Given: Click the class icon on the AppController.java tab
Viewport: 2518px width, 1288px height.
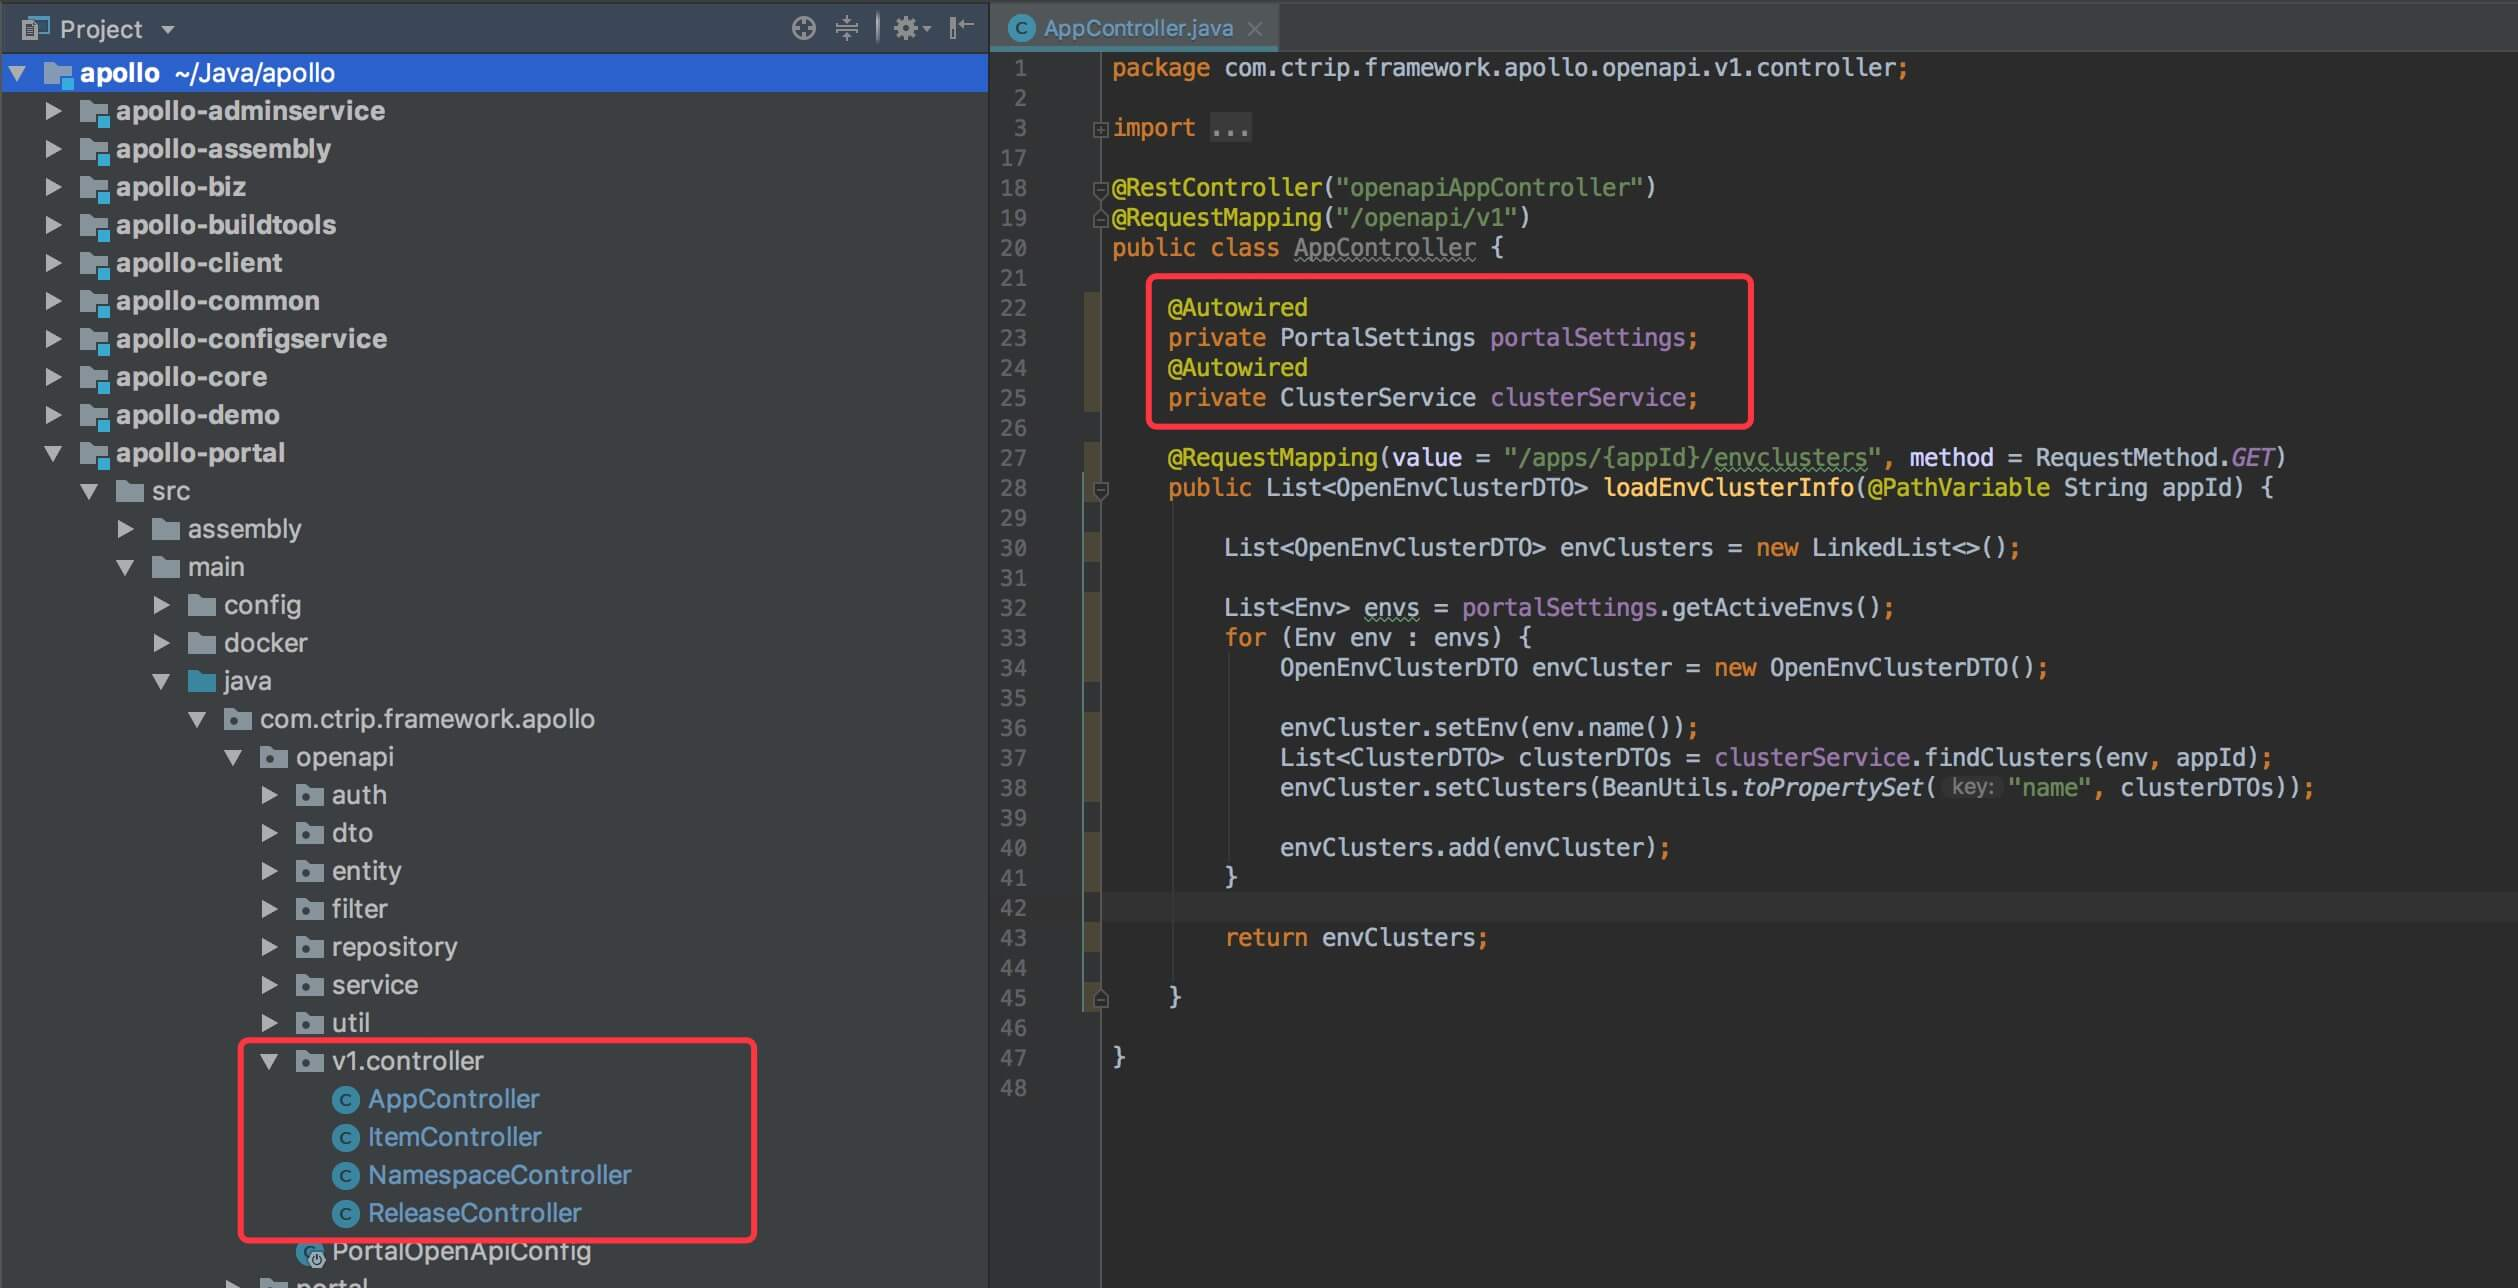Looking at the screenshot, I should click(x=1021, y=28).
